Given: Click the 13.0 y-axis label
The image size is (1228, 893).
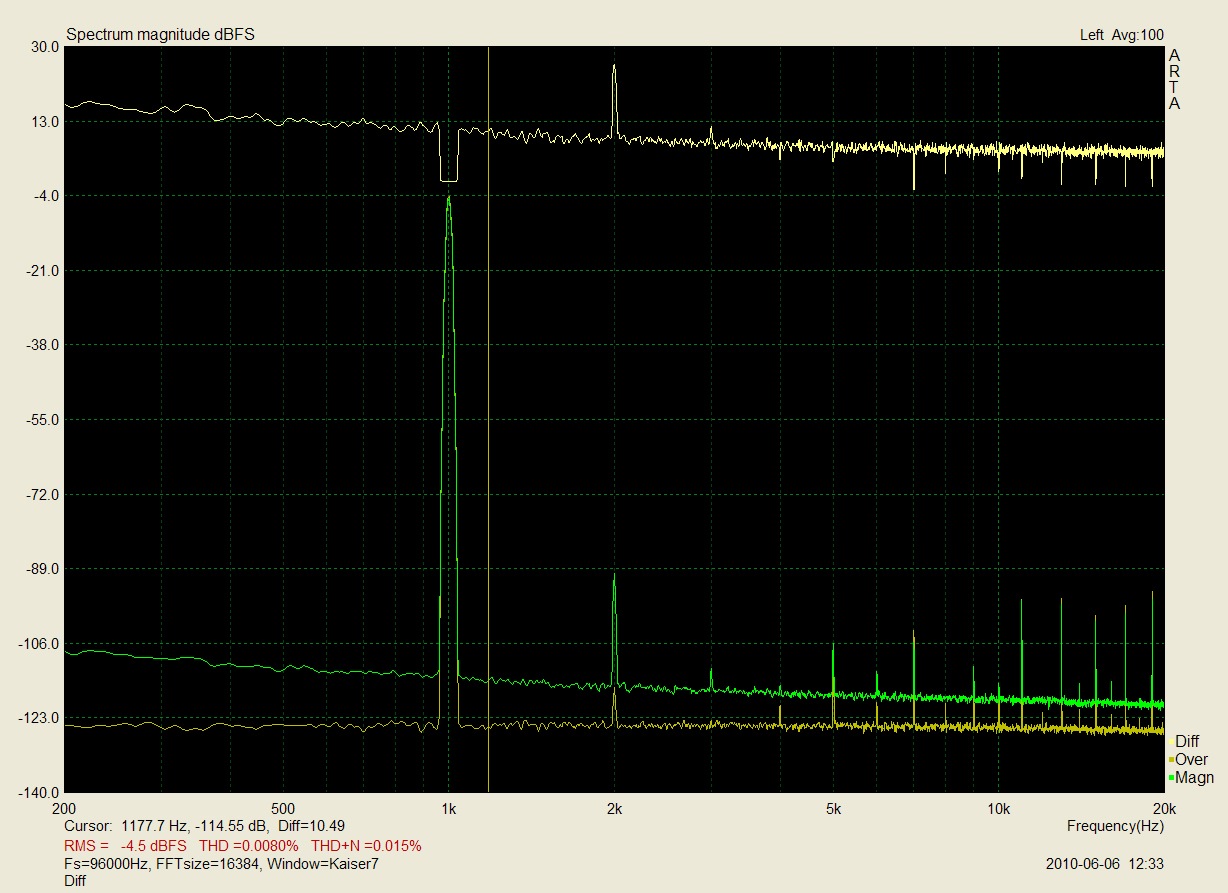Looking at the screenshot, I should pyautogui.click(x=47, y=122).
